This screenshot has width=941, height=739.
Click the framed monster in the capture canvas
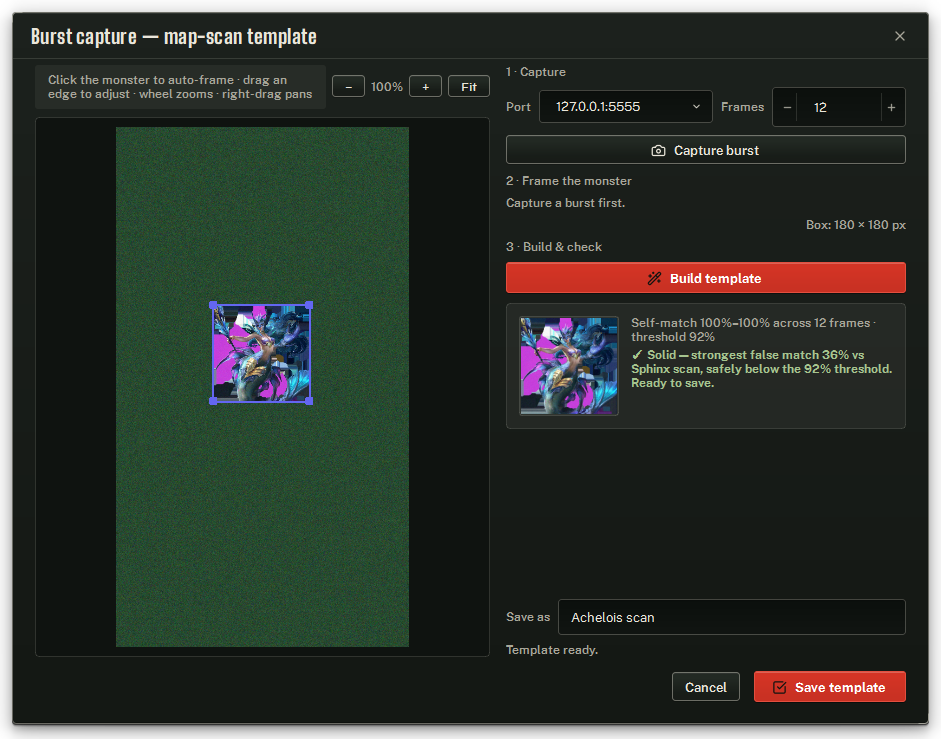point(261,353)
